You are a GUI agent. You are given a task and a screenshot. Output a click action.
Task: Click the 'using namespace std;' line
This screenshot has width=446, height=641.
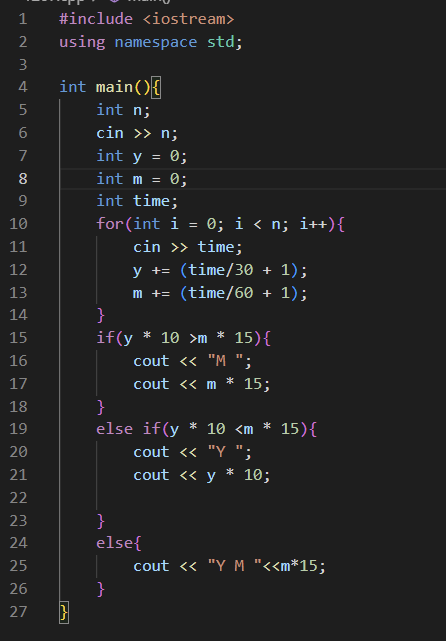coord(151,42)
